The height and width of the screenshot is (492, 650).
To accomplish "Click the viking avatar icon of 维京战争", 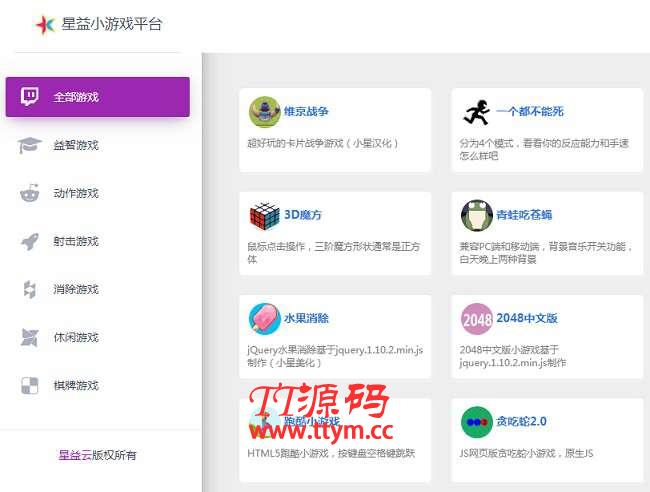I will click(x=264, y=112).
